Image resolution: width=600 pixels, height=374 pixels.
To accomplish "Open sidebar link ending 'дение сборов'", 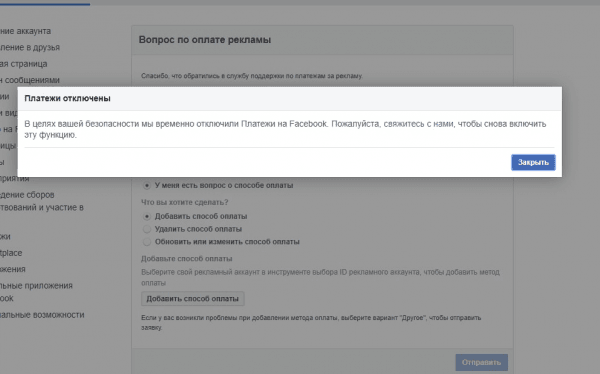I will [x=27, y=195].
